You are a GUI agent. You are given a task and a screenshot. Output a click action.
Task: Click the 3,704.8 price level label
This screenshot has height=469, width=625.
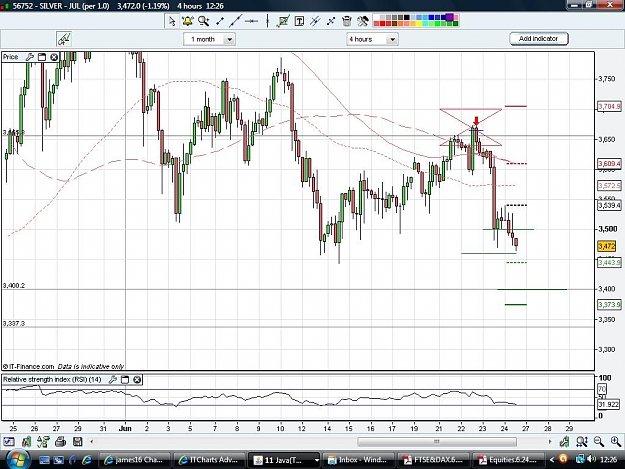(x=609, y=106)
